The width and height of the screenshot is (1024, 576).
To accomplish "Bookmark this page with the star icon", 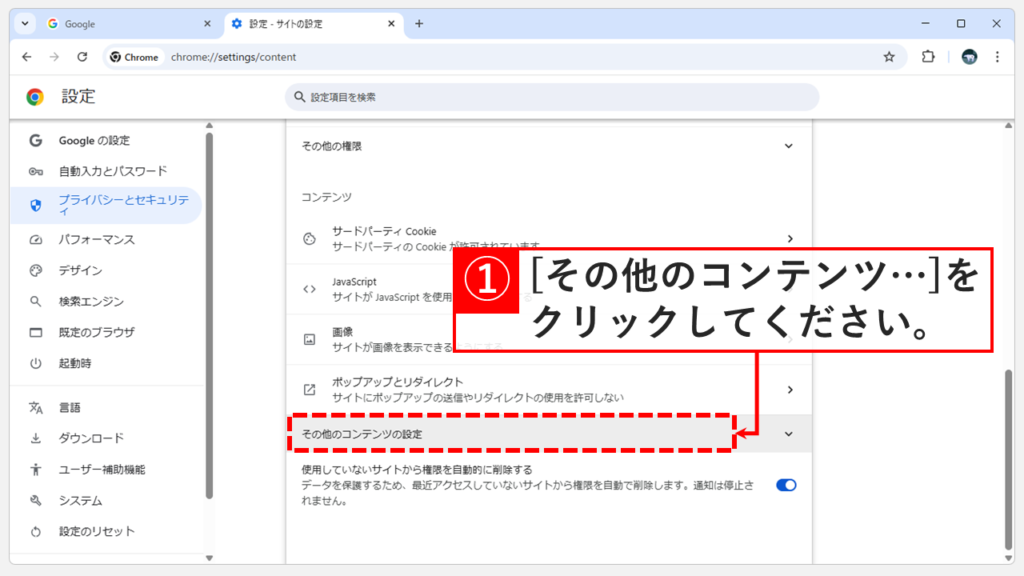I will click(x=889, y=57).
